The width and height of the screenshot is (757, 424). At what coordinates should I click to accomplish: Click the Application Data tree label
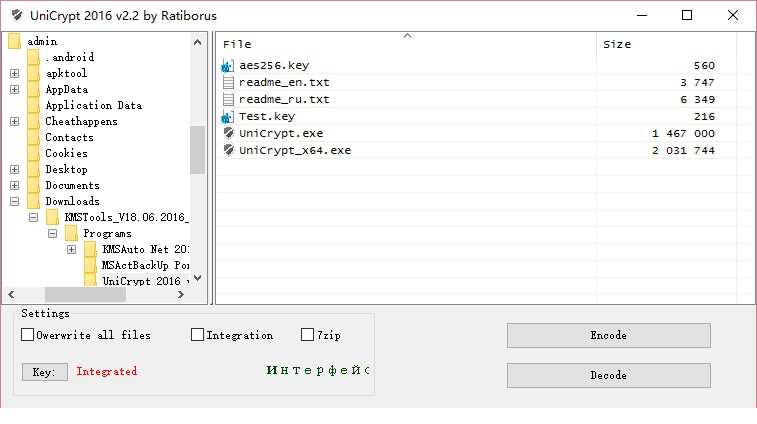point(94,105)
